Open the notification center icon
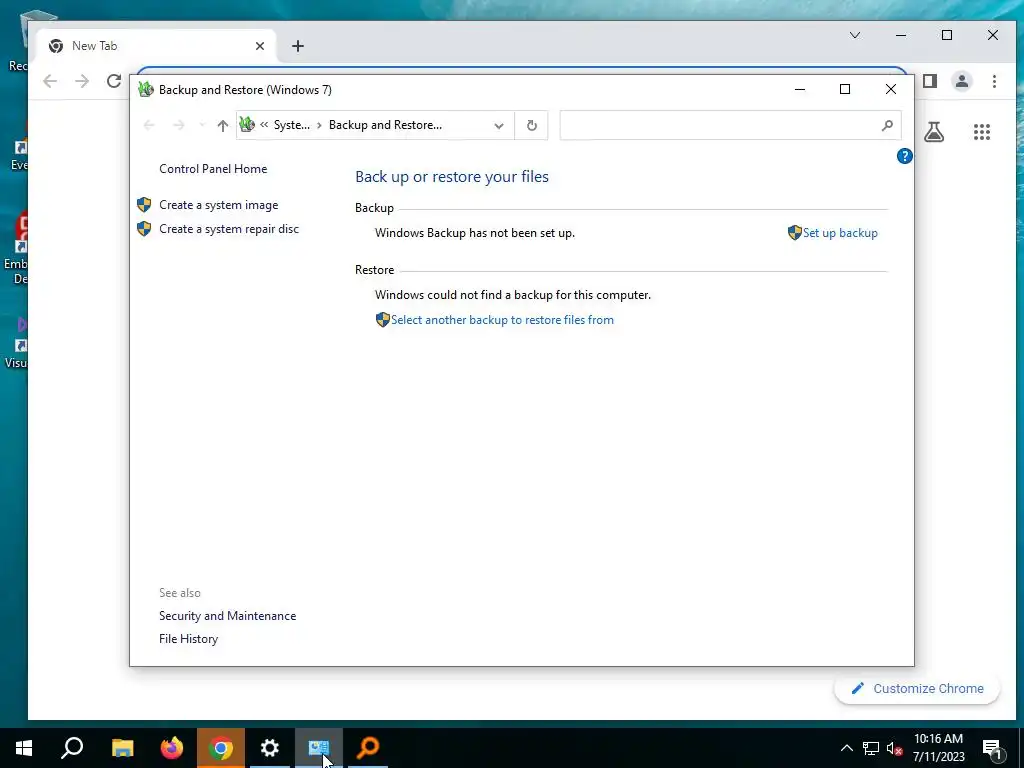 (993, 748)
